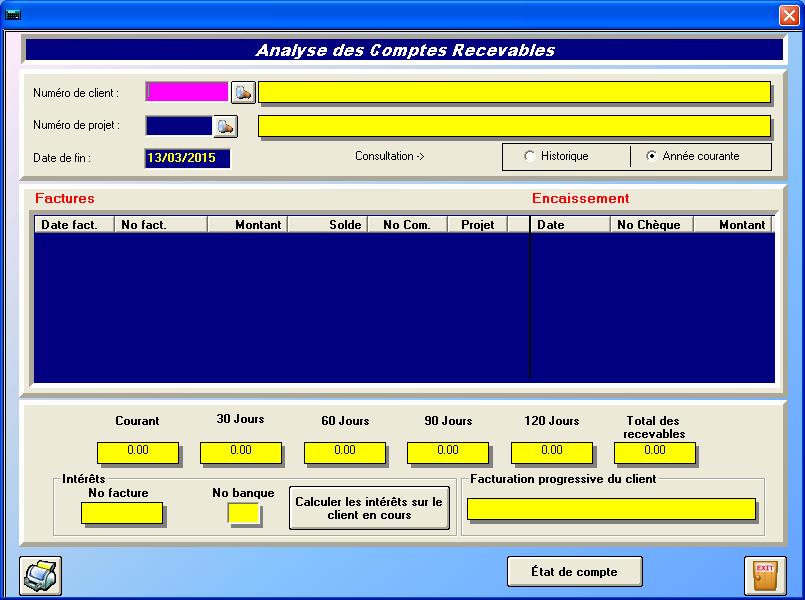Calculate interest on the current client
This screenshot has height=600, width=805.
click(368, 508)
